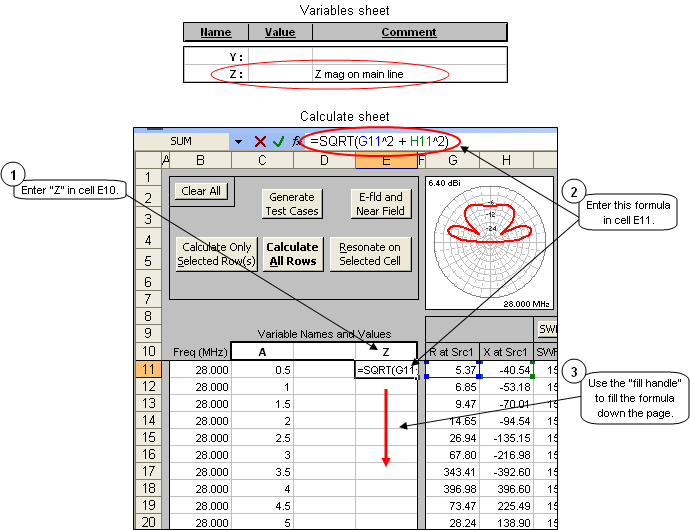Viewport: 690px width, 530px height.
Task: Click inside the formula bar SQRT text
Action: pos(380,141)
